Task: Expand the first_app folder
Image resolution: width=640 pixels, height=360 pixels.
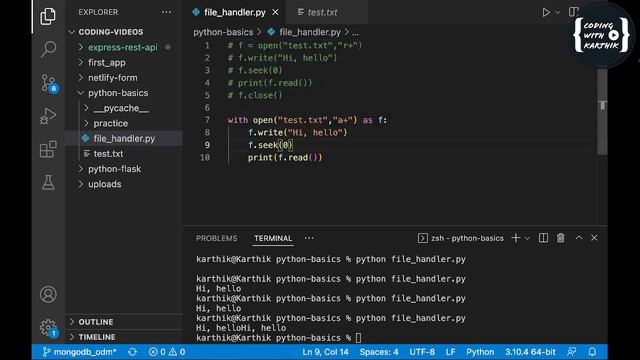Action: 107,62
